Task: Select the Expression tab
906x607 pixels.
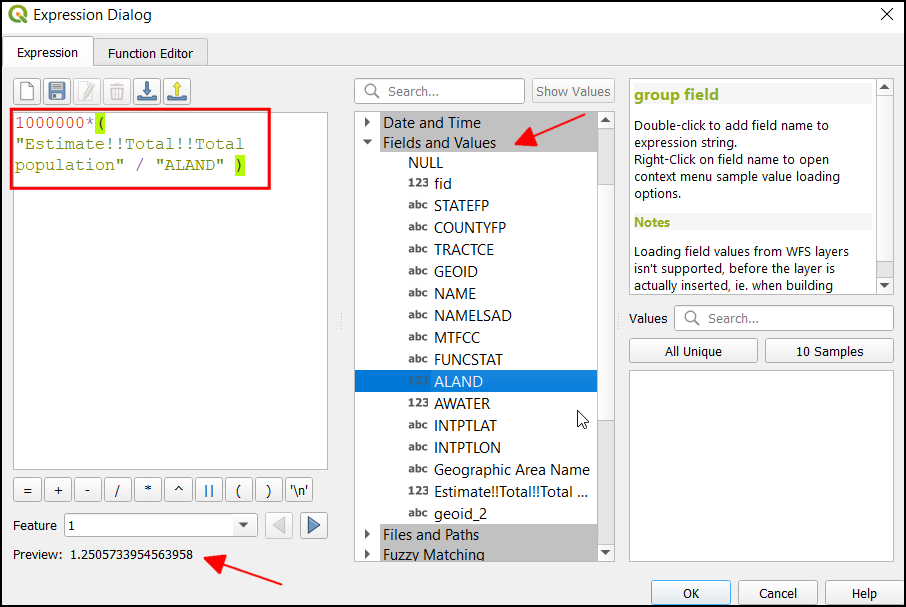Action: click(47, 53)
